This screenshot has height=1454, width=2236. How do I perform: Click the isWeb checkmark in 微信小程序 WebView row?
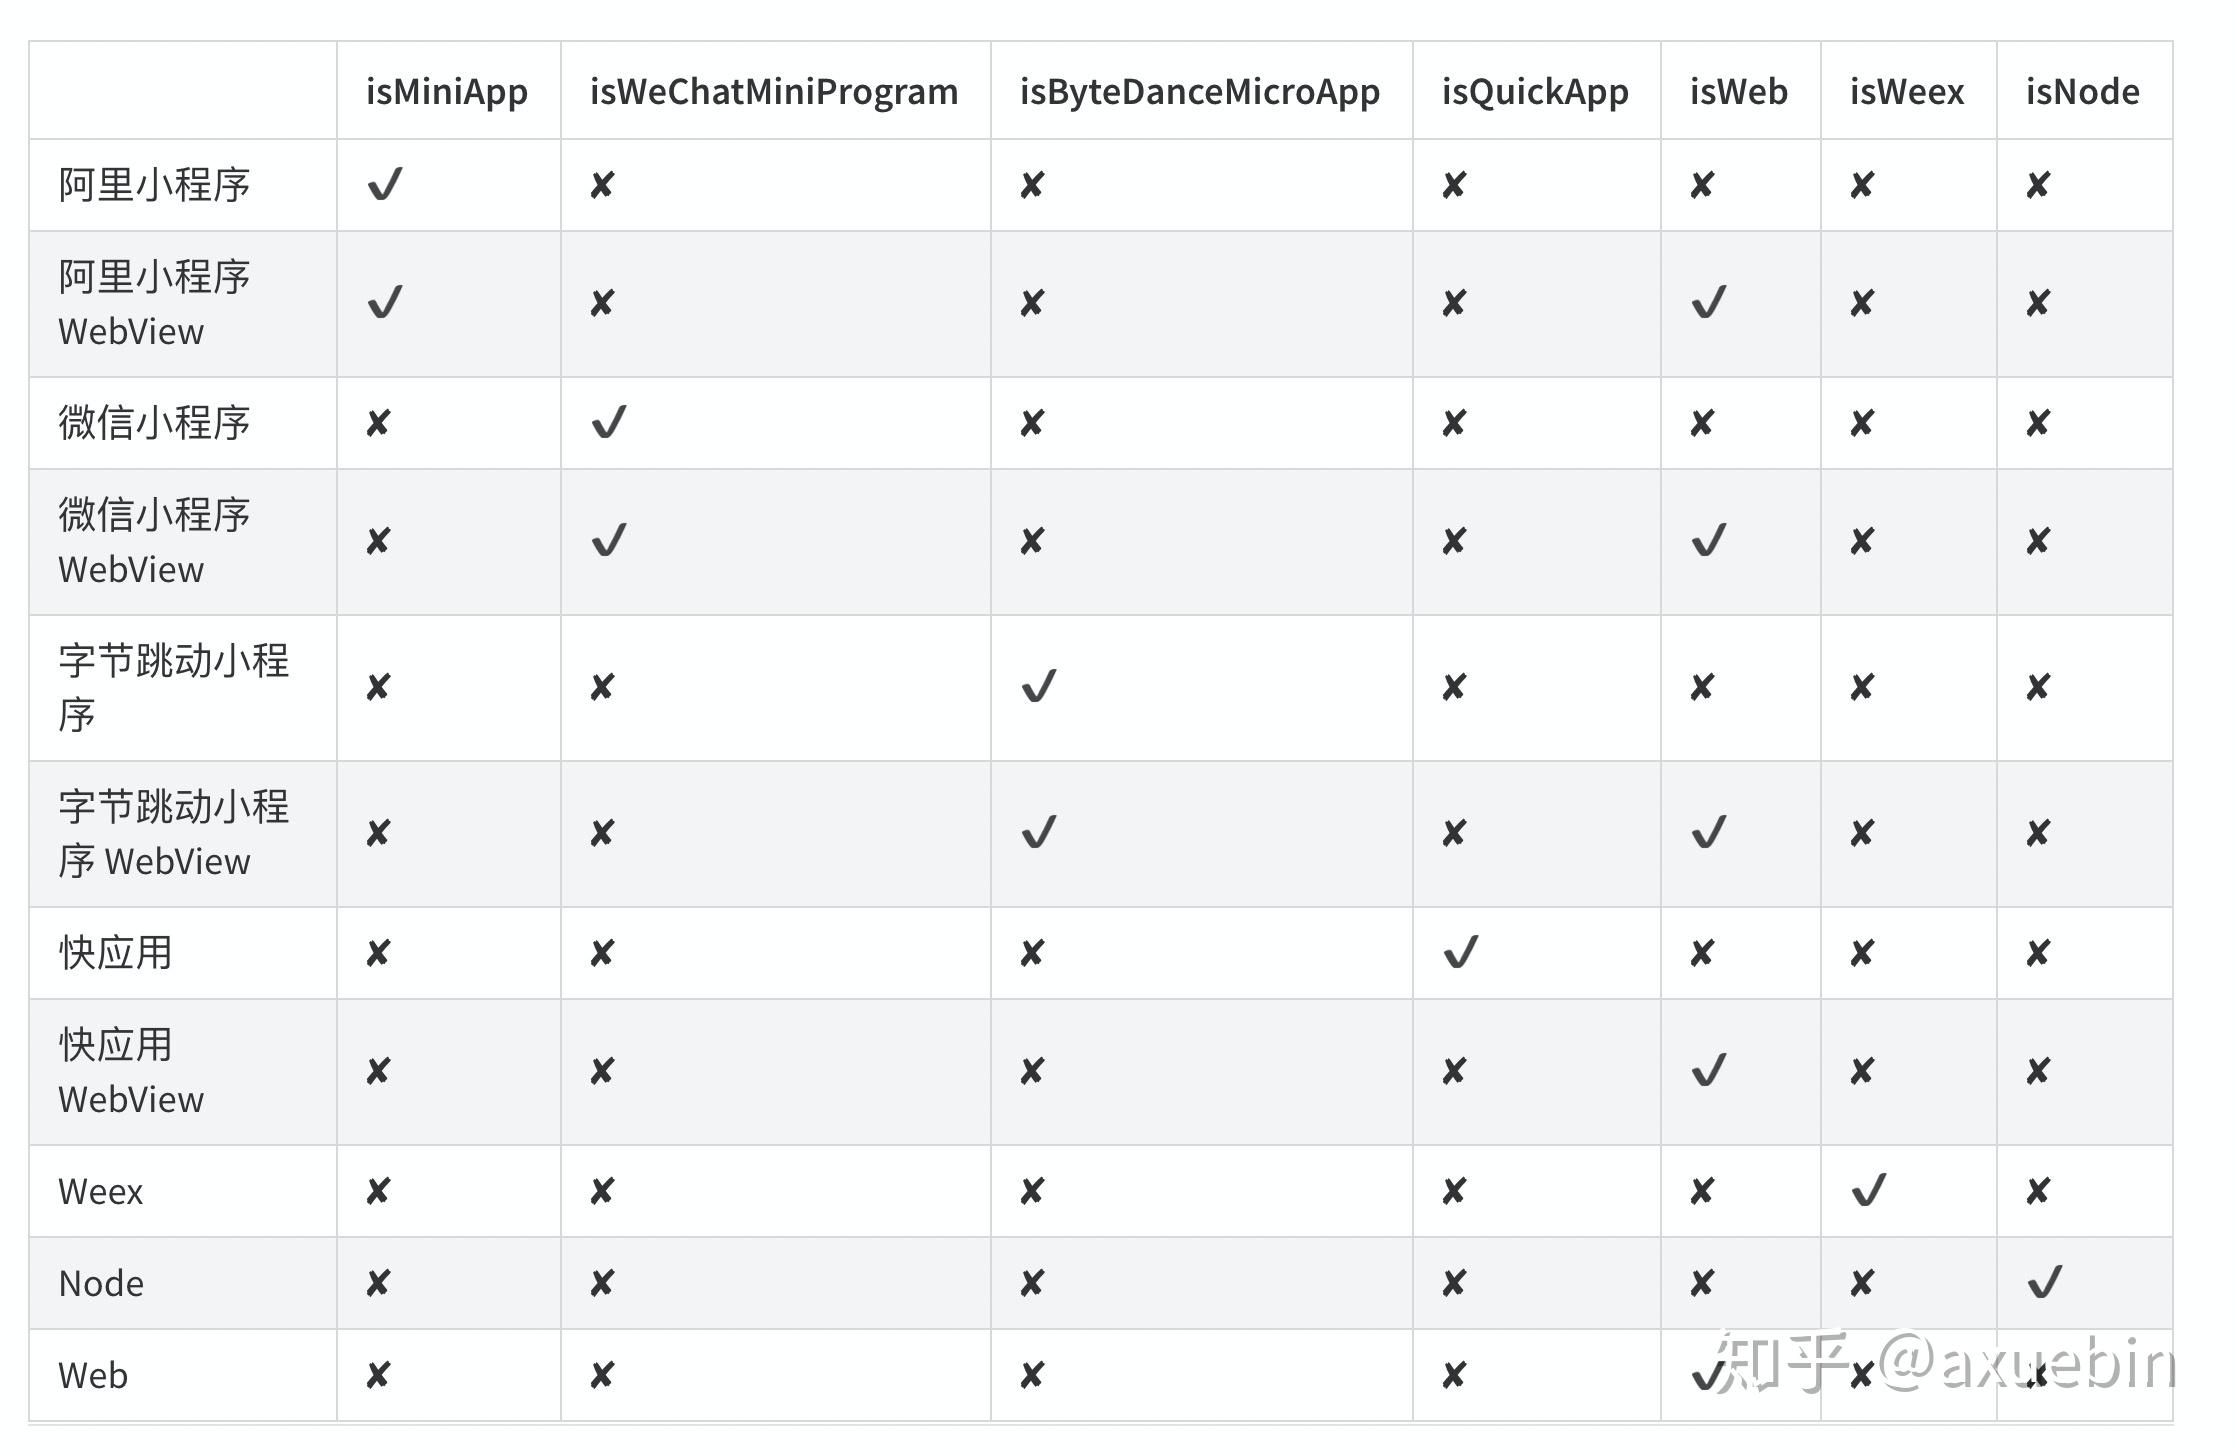point(1708,541)
